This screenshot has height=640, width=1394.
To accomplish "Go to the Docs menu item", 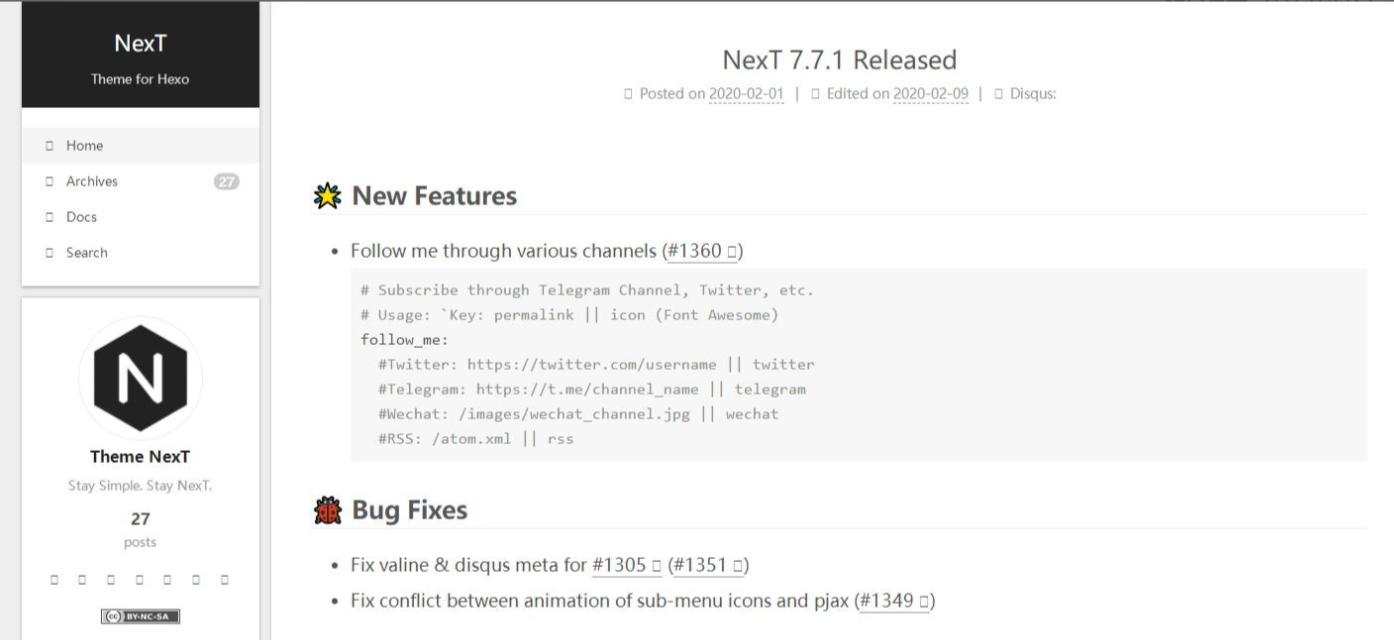I will click(81, 217).
